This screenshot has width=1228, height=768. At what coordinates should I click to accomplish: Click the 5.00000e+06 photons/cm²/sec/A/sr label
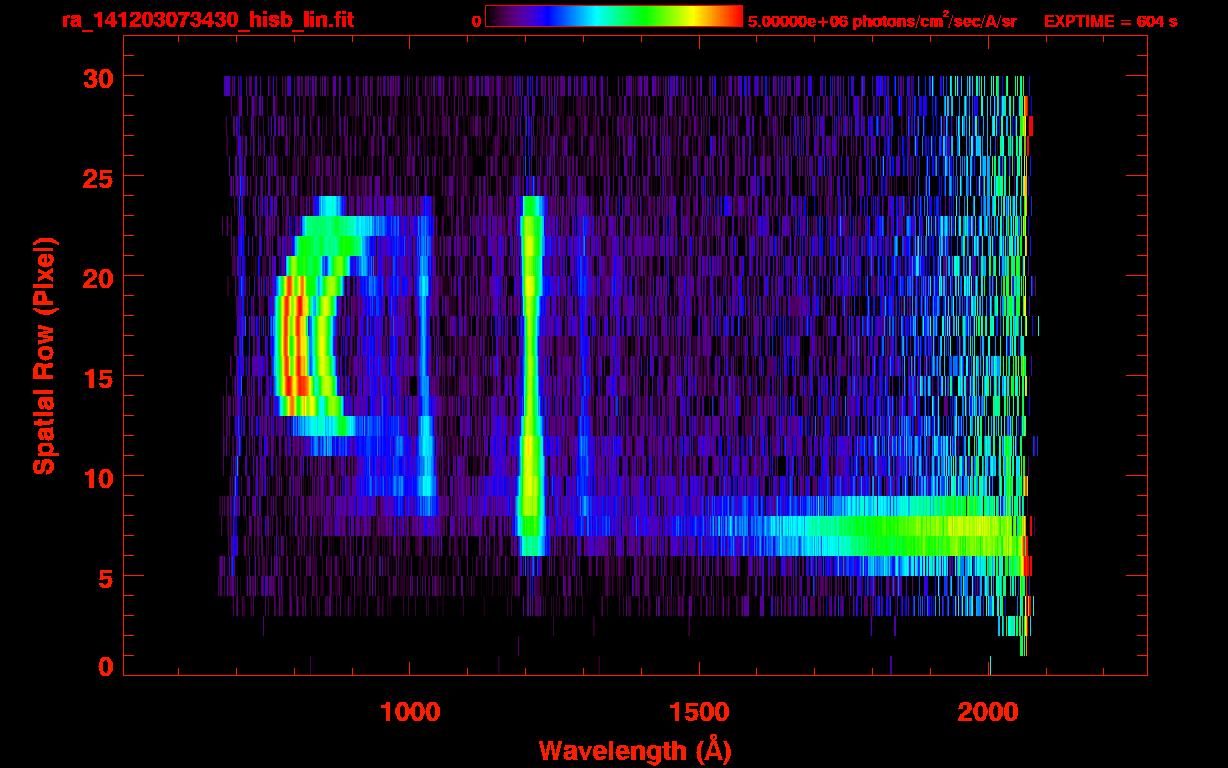(x=882, y=20)
